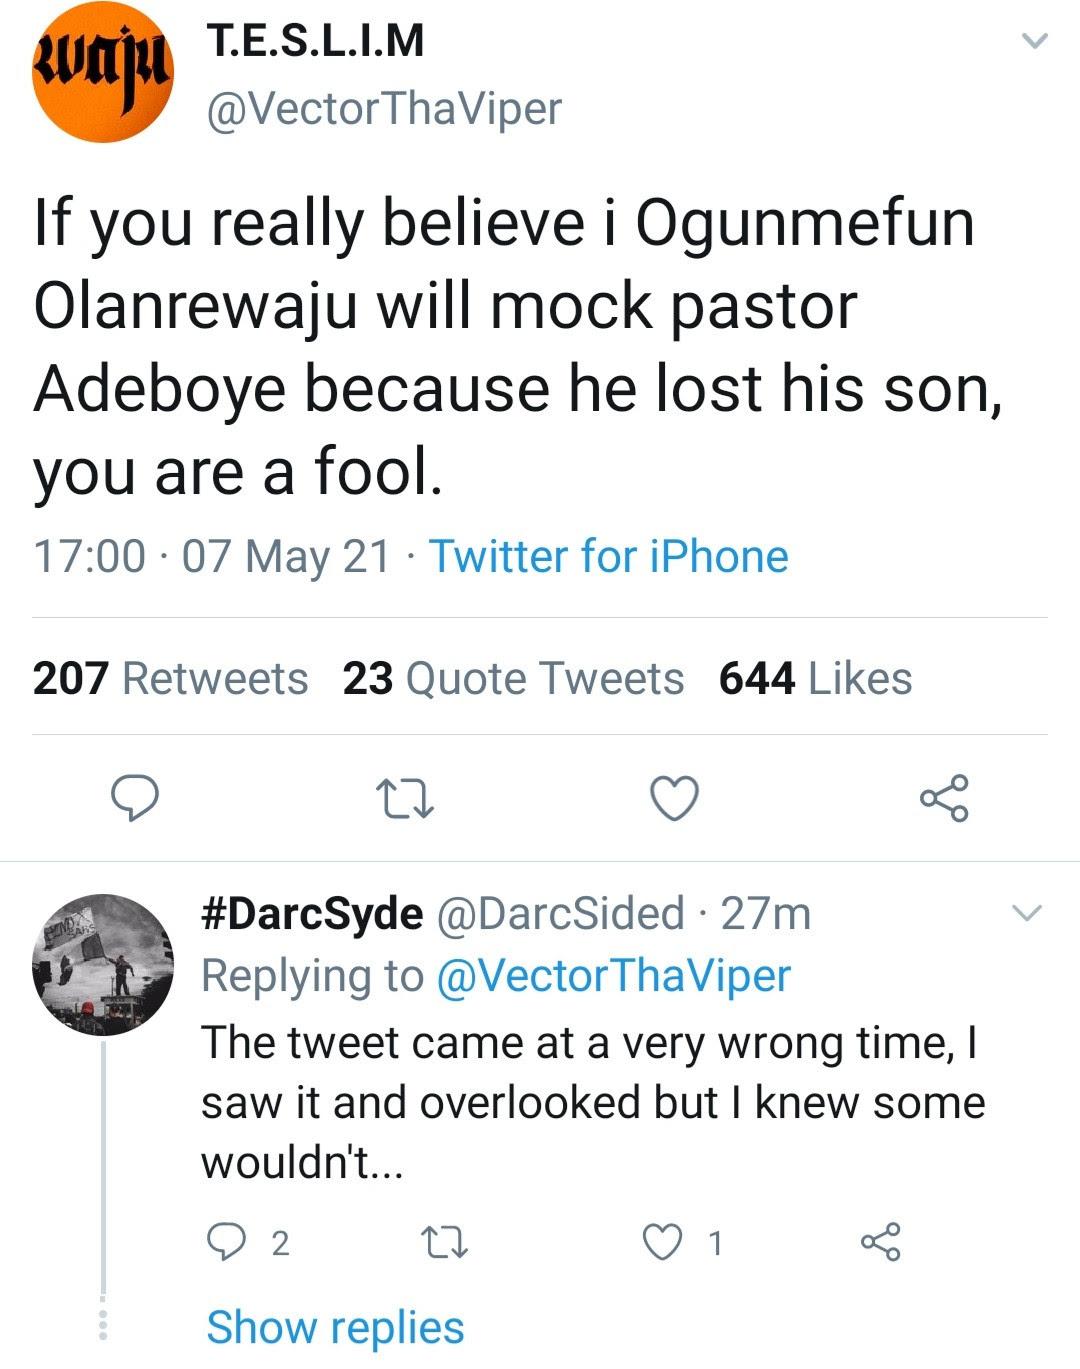Open options chevron on DarcSyde's reply
The image size is (1080, 1369).
pos(1027,913)
